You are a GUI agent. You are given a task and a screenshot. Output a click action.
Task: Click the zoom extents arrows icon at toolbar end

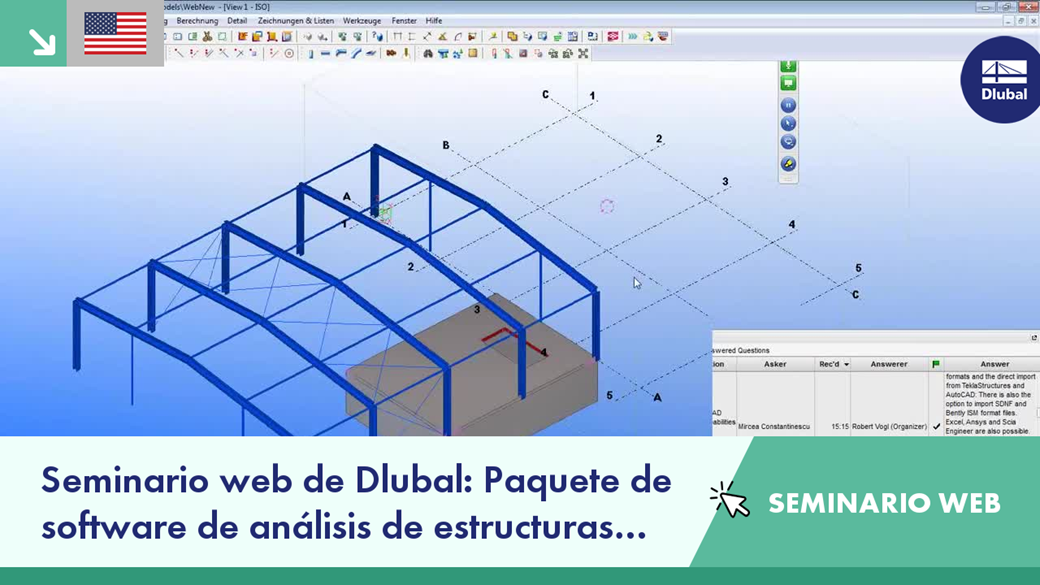tap(583, 54)
